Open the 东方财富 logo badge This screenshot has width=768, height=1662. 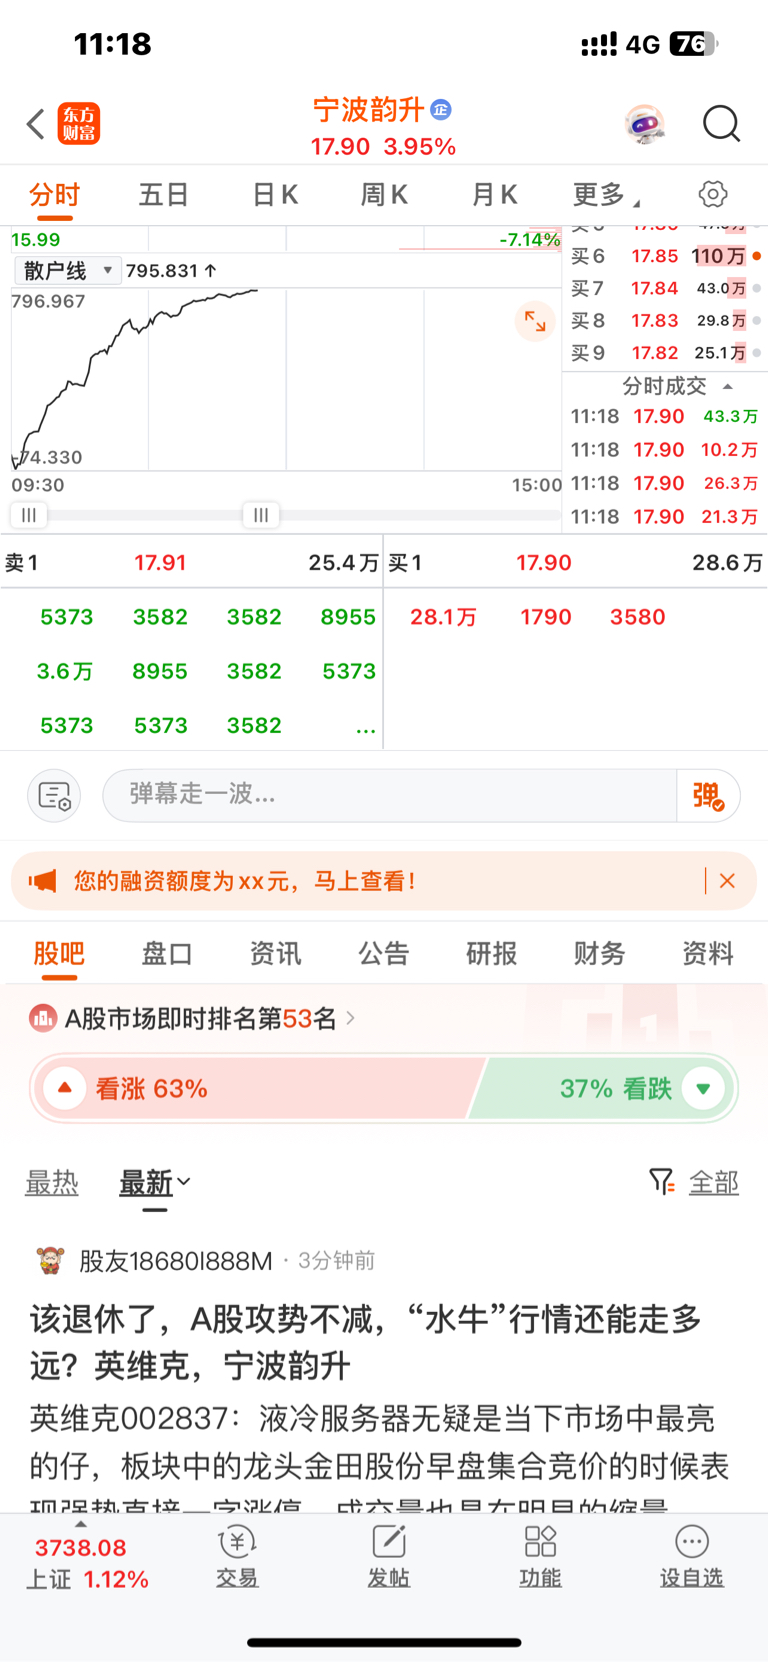tap(78, 124)
